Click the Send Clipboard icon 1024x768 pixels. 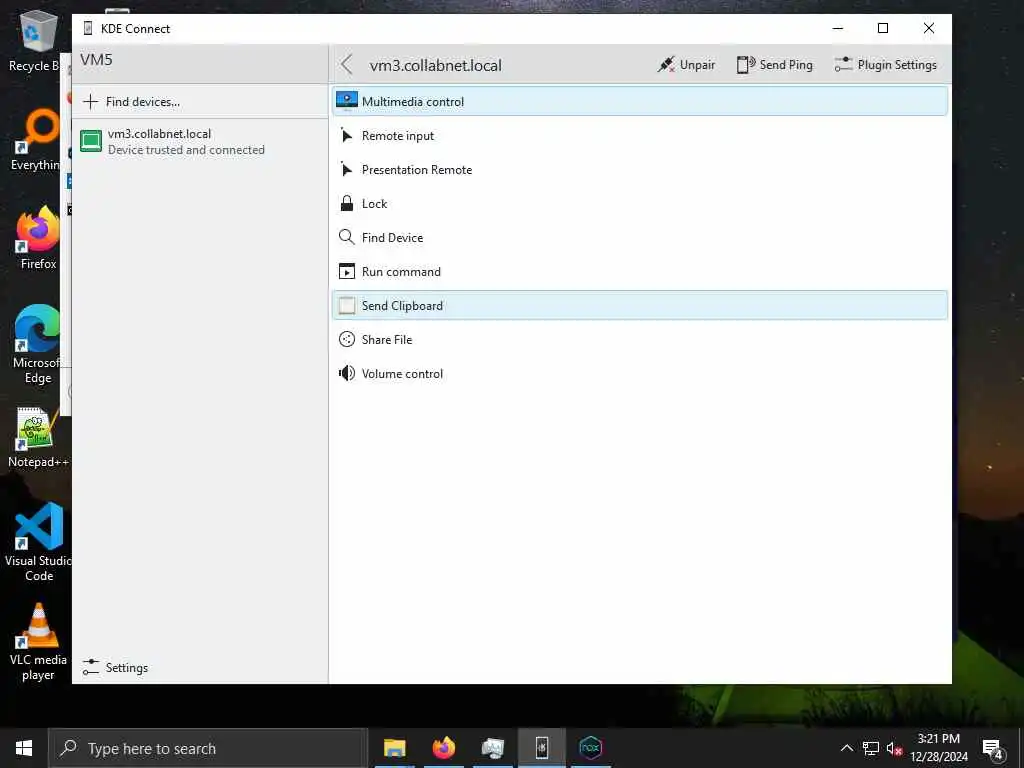click(x=346, y=305)
